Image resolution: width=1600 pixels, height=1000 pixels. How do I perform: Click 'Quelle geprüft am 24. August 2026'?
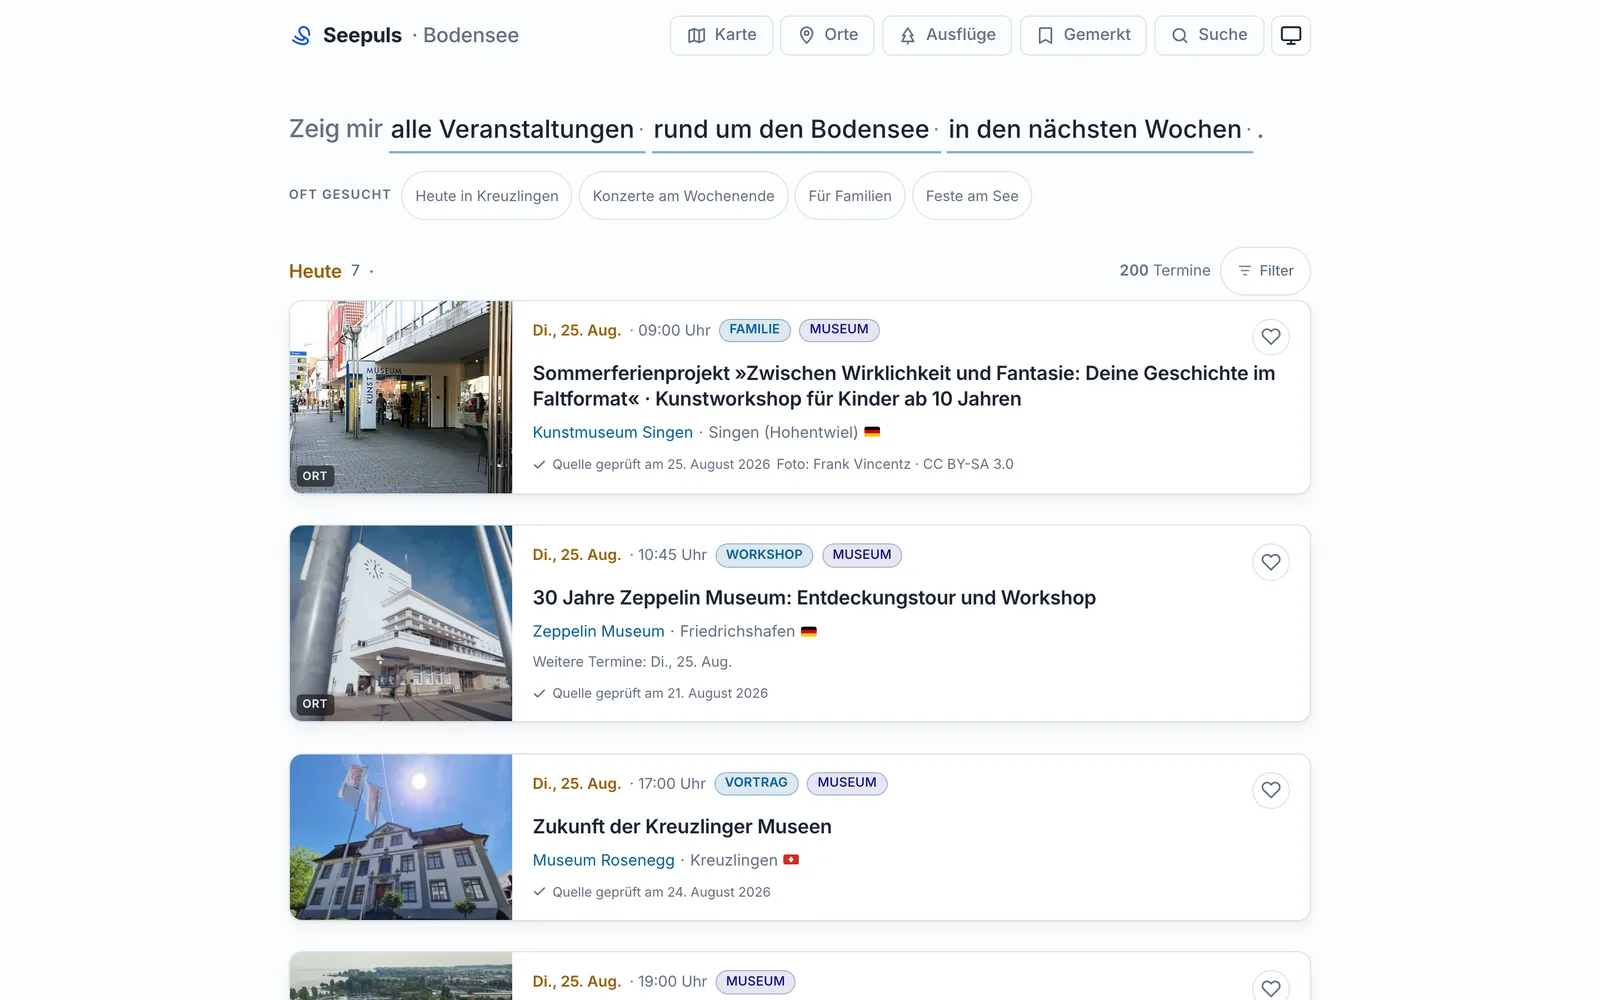tap(661, 892)
